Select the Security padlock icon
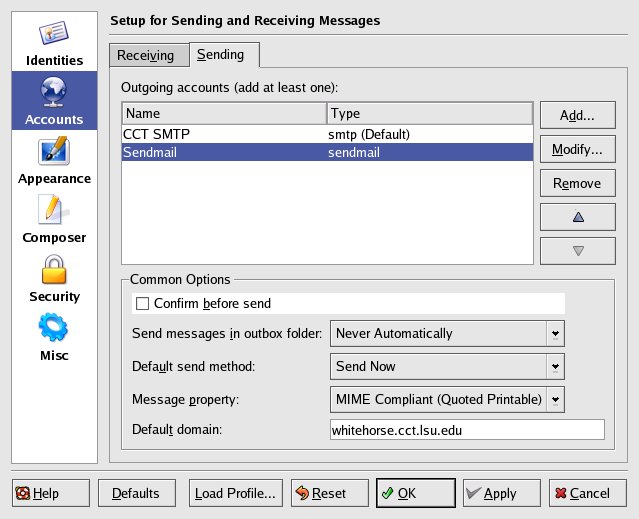Viewport: 639px width, 519px height. coord(54,271)
